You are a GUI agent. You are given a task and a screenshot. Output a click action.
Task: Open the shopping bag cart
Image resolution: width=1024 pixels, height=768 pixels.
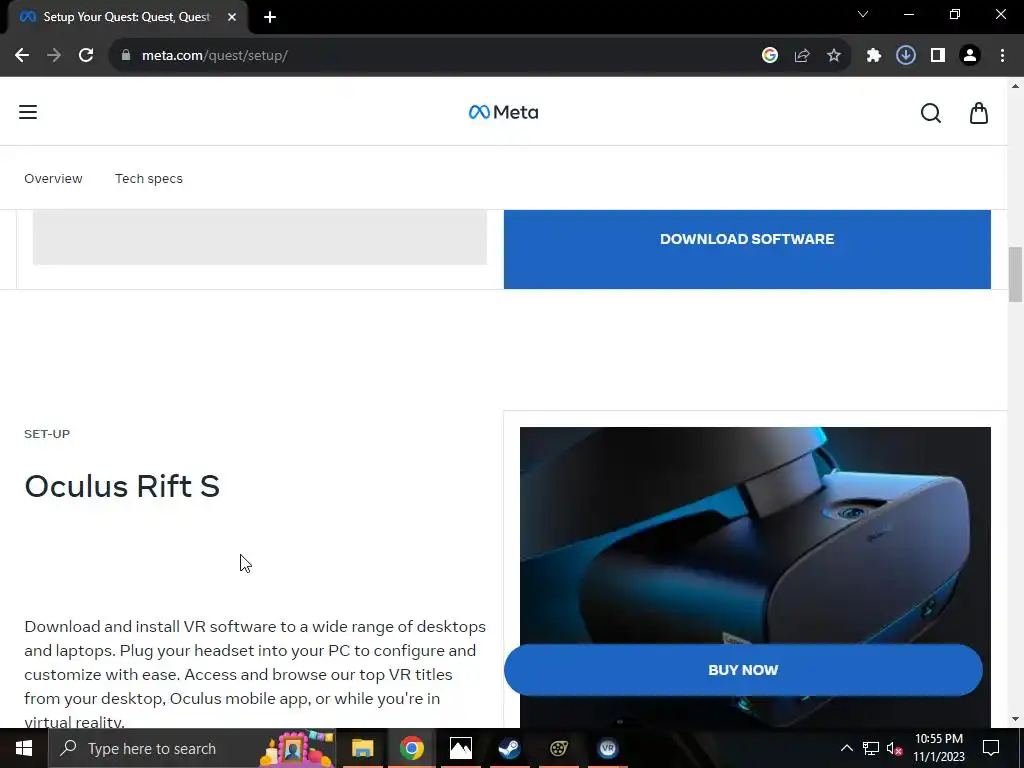point(978,113)
